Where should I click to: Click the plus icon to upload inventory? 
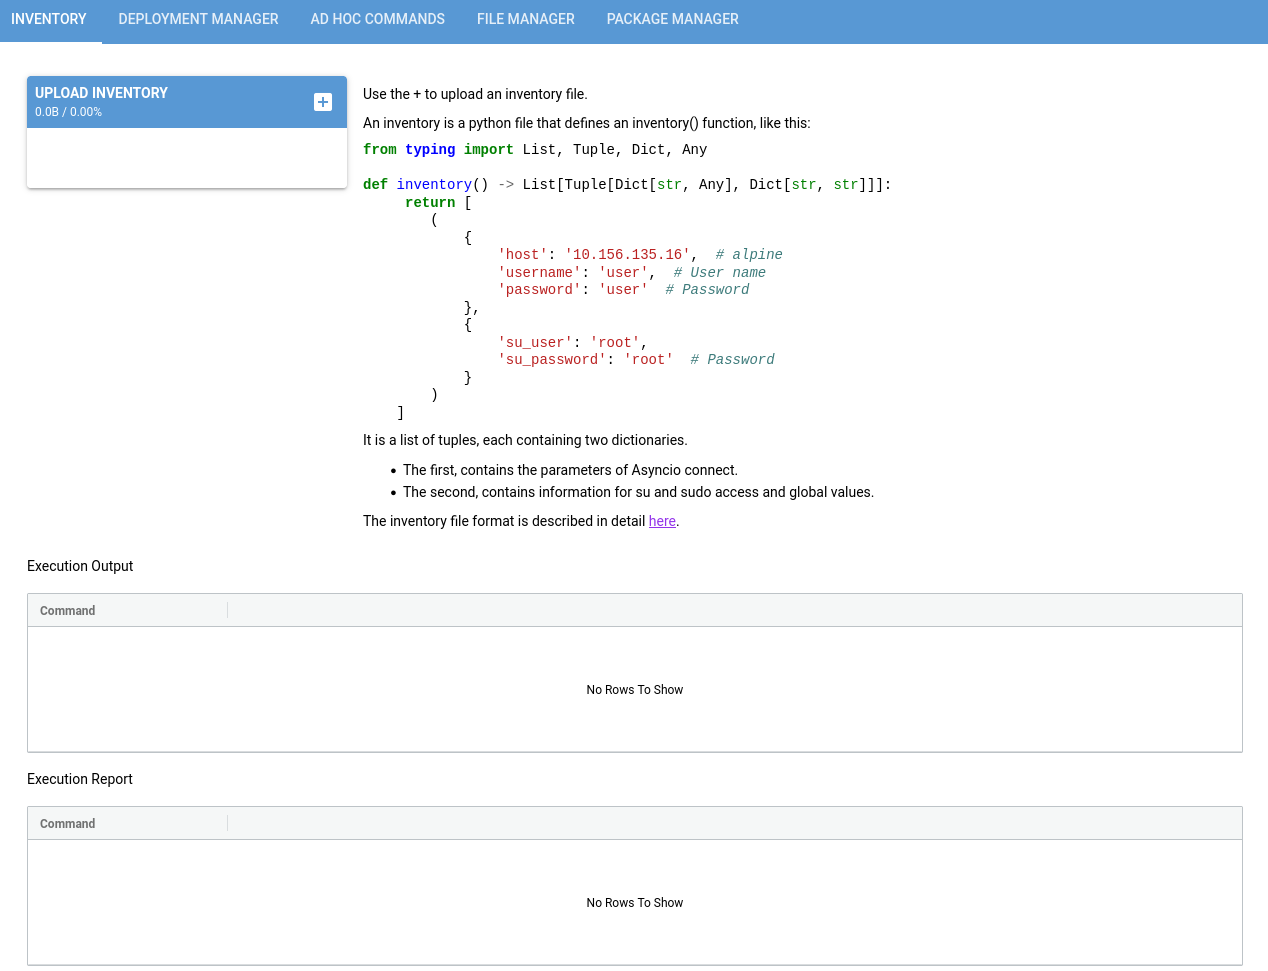pos(323,102)
